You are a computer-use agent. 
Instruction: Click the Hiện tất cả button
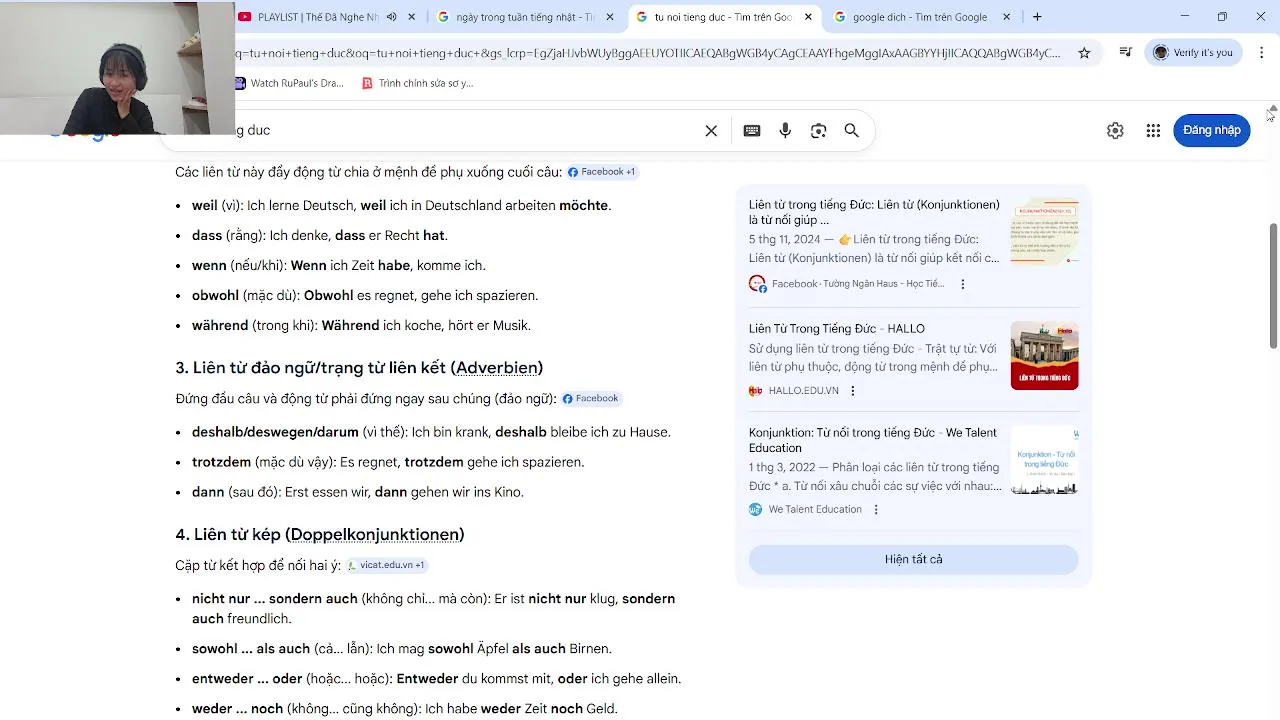coord(913,560)
